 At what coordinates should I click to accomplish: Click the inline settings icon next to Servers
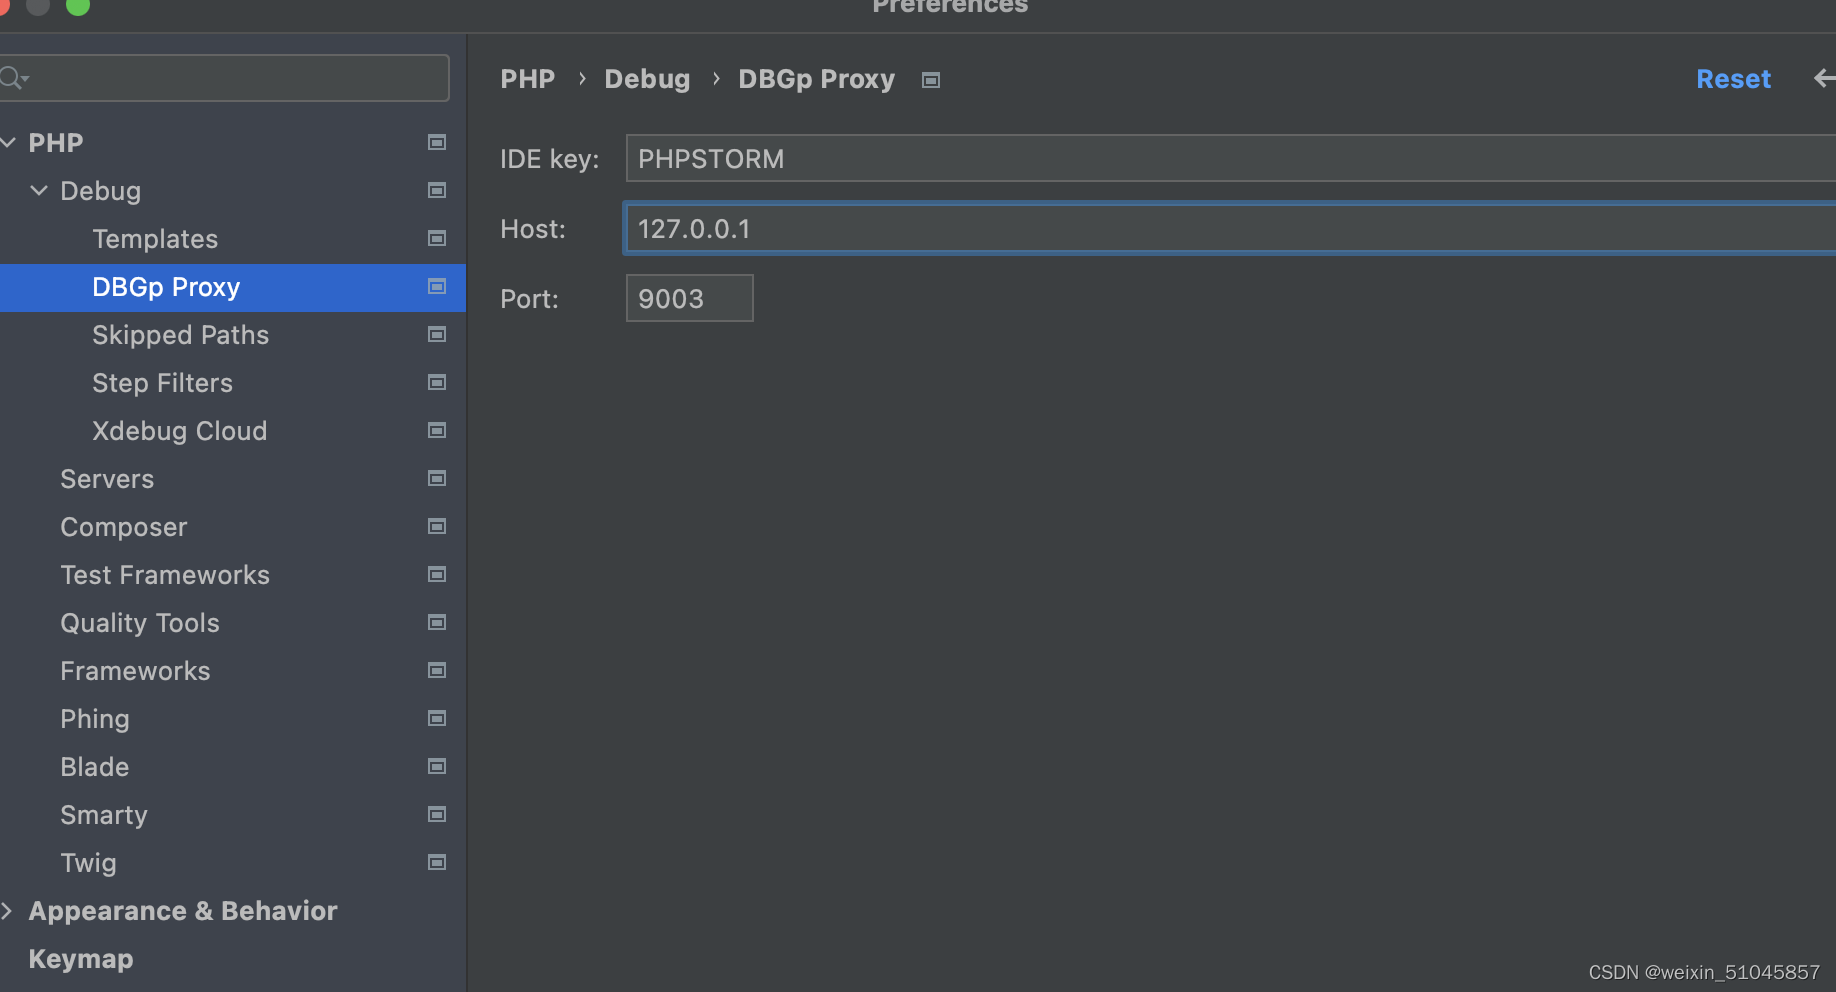coord(437,478)
